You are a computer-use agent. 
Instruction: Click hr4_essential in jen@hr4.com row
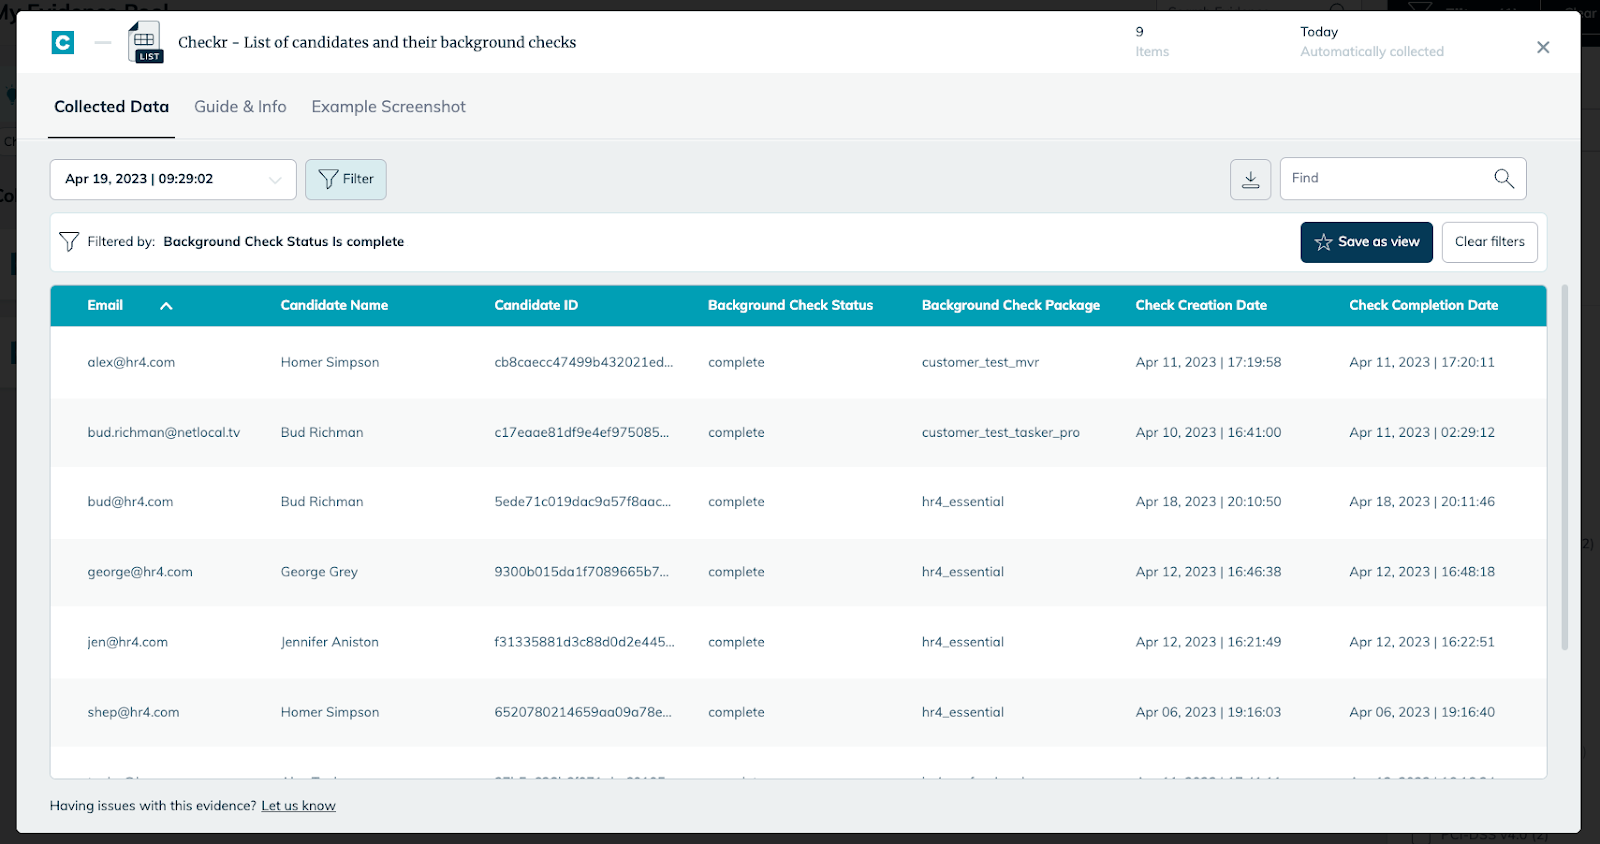pos(963,642)
